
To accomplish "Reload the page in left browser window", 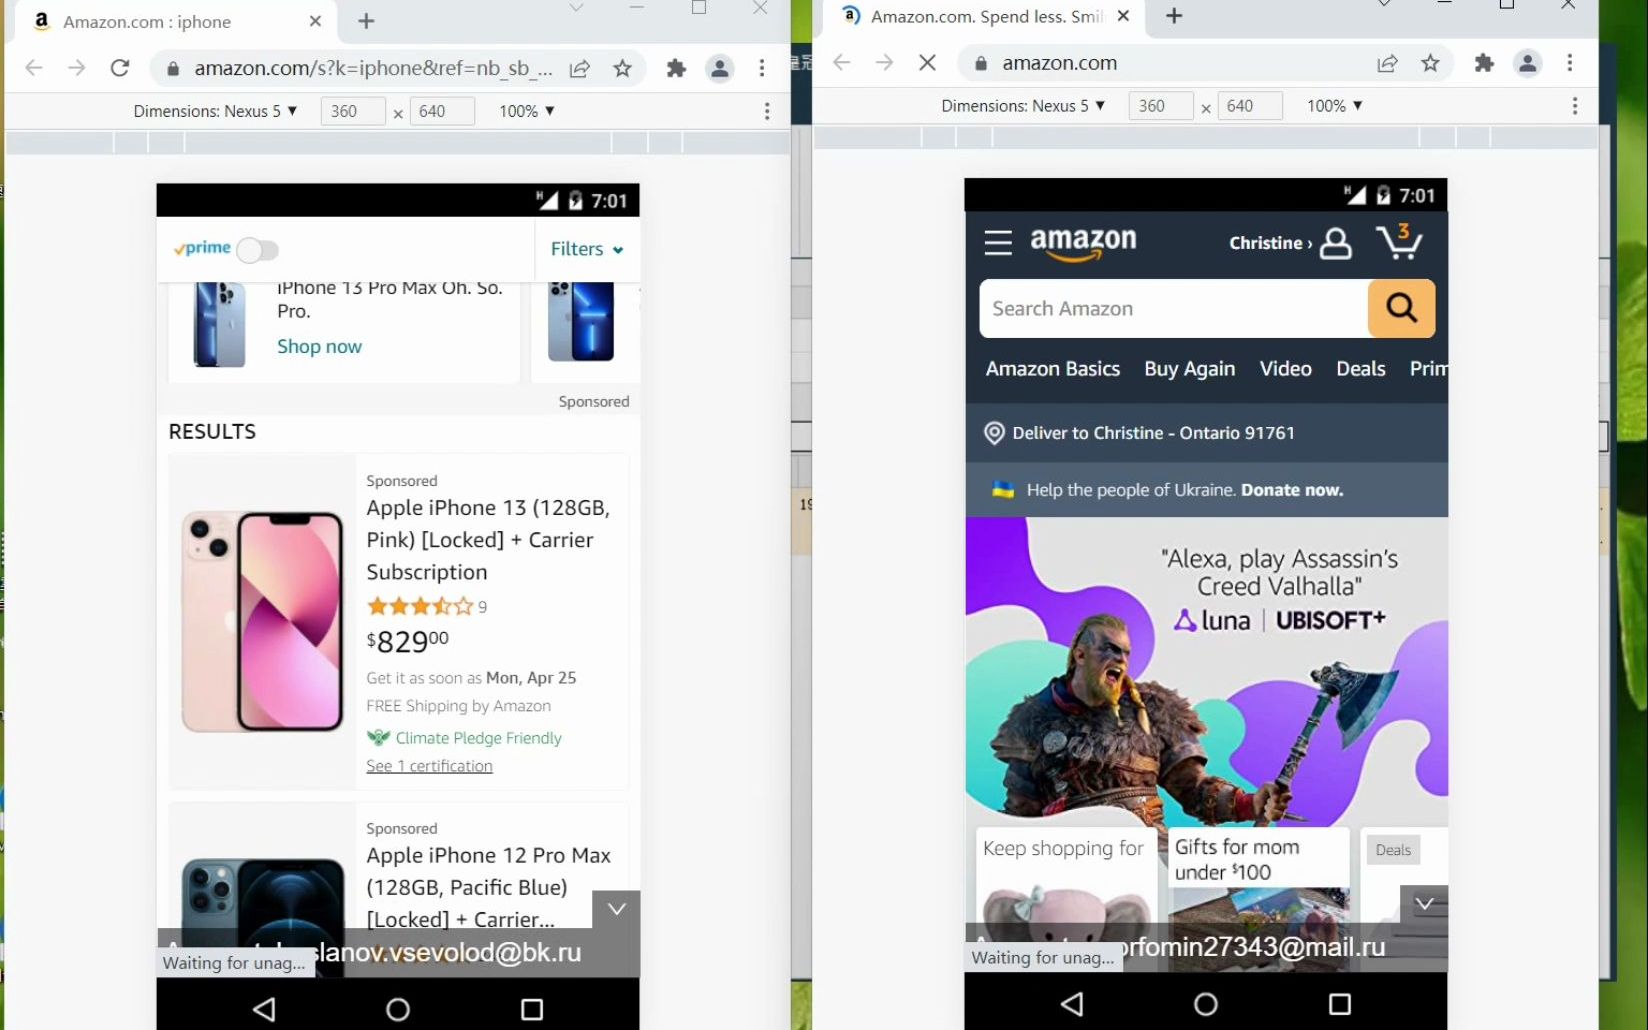I will pyautogui.click(x=120, y=68).
